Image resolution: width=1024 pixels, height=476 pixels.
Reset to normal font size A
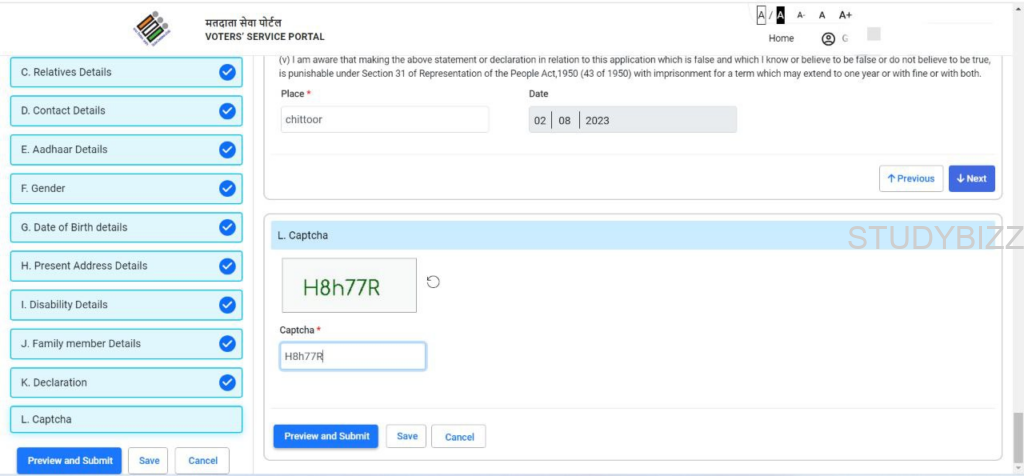coord(822,15)
